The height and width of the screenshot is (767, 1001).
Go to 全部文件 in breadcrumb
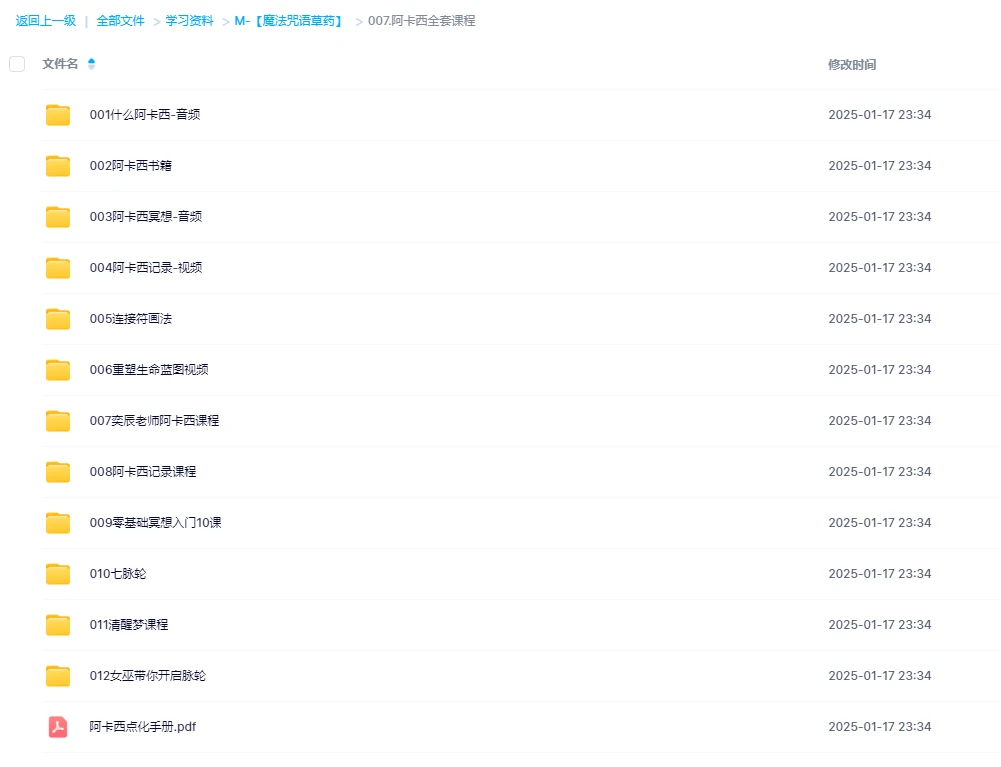[x=120, y=21]
